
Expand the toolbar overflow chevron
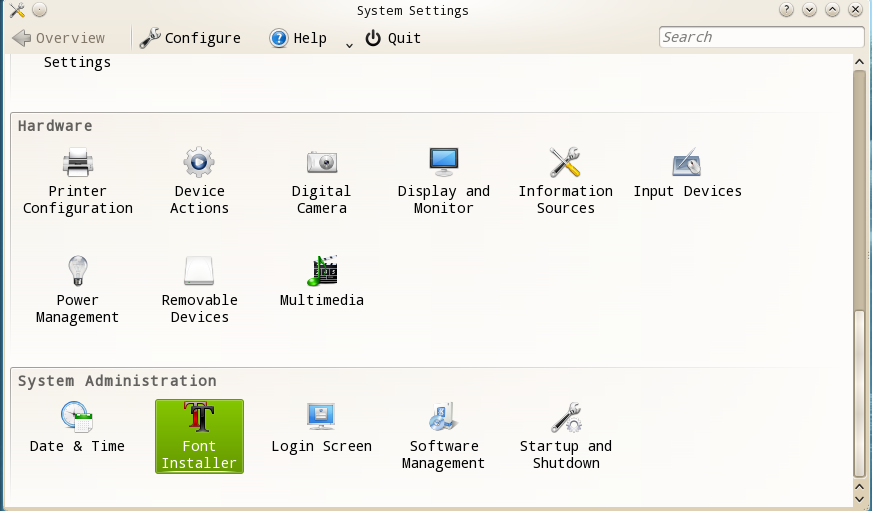coord(349,45)
